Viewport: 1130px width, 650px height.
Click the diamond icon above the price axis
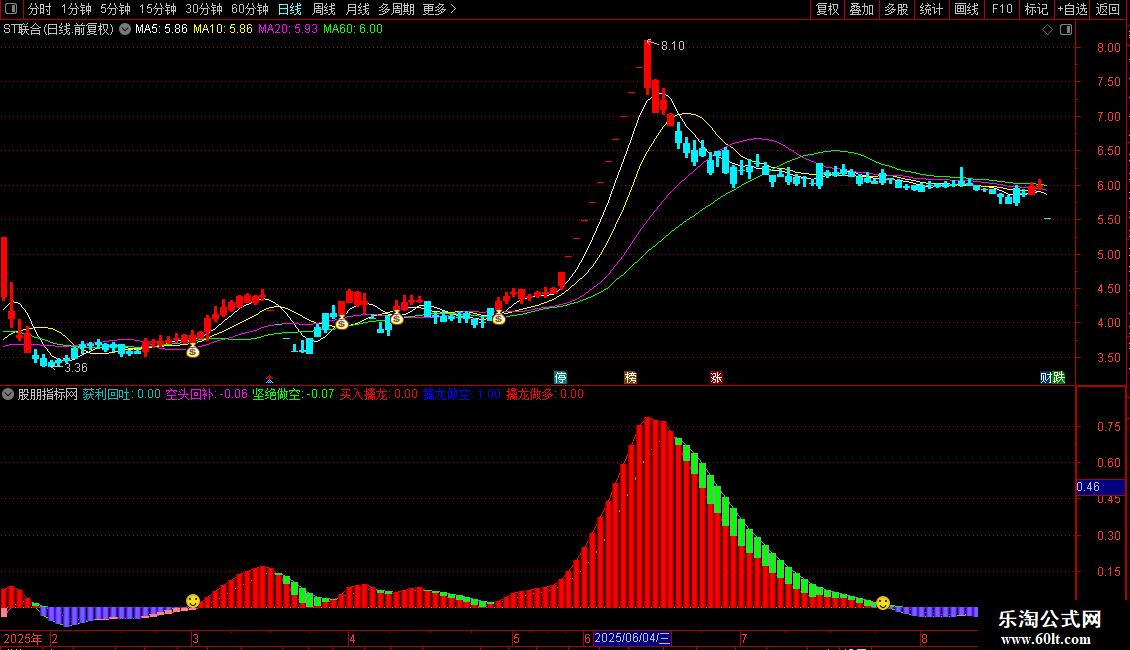coord(1048,30)
